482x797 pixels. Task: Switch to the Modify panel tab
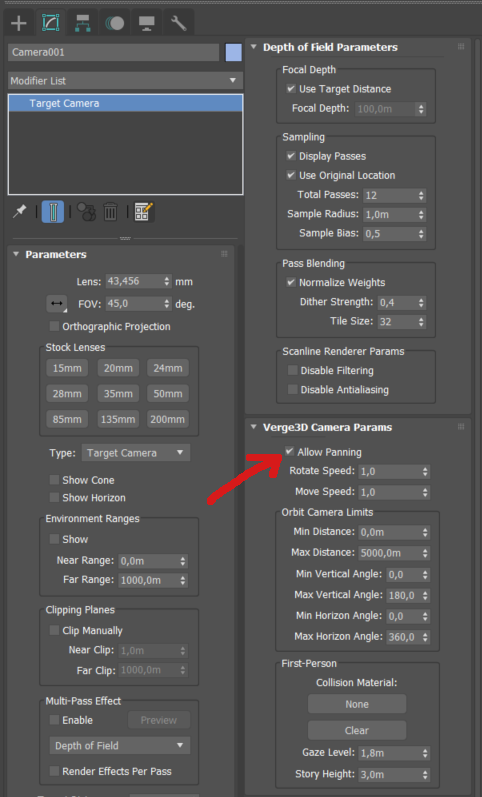tap(50, 23)
